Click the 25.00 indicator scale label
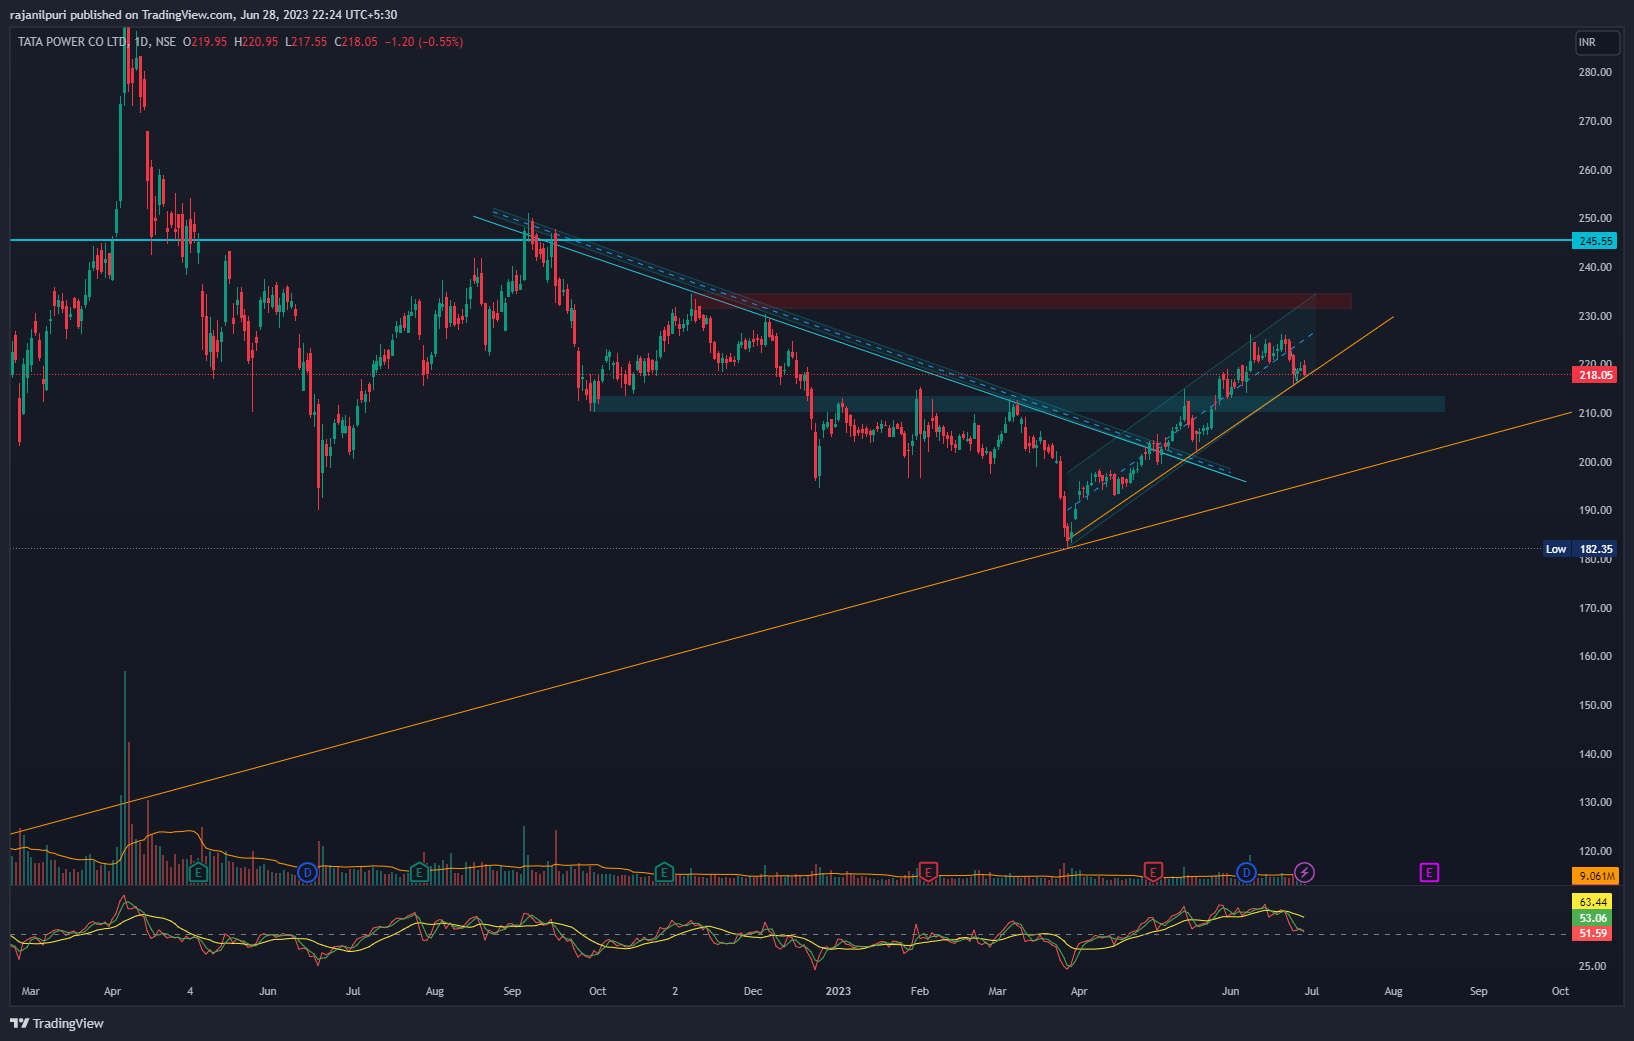 (1593, 966)
